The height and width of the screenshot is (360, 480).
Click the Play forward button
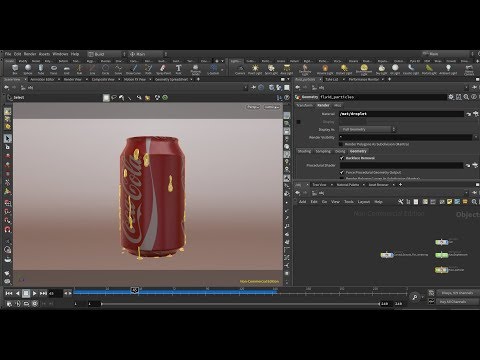click(35, 293)
